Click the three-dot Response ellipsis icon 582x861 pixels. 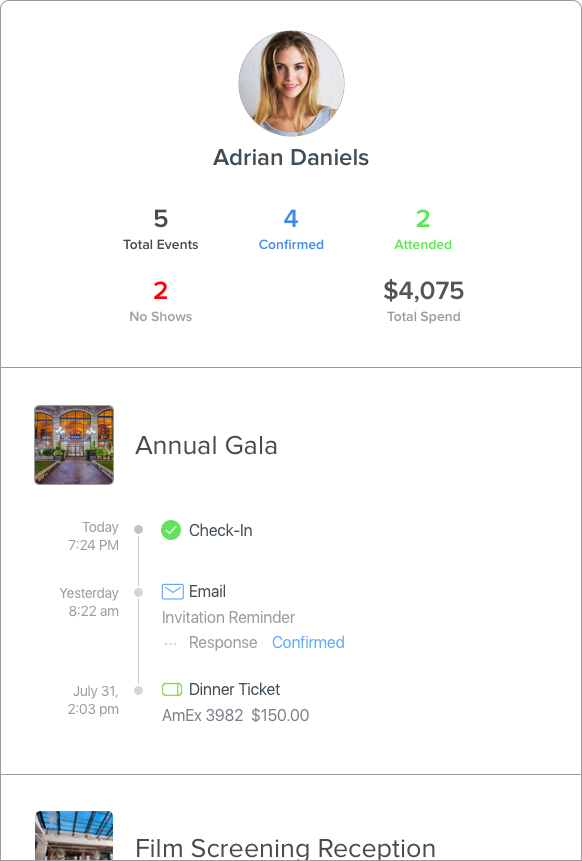[x=171, y=643]
